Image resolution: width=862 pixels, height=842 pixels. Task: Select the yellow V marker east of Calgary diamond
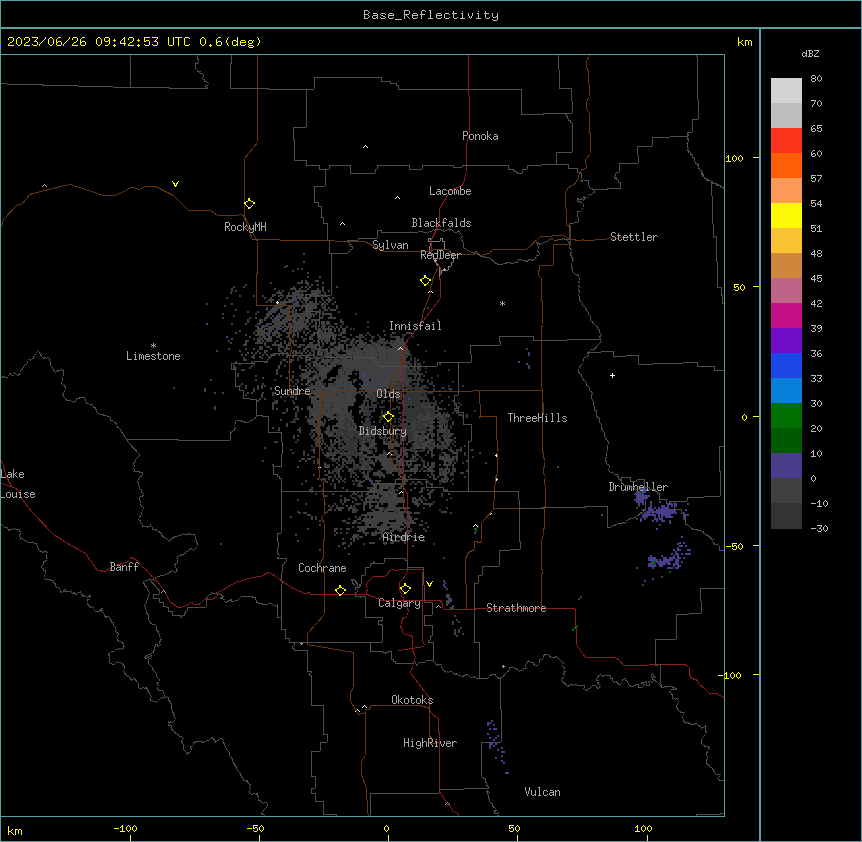tap(429, 584)
